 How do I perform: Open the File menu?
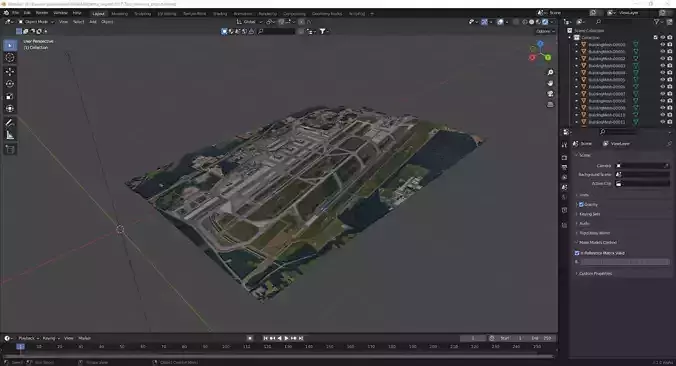pos(15,13)
